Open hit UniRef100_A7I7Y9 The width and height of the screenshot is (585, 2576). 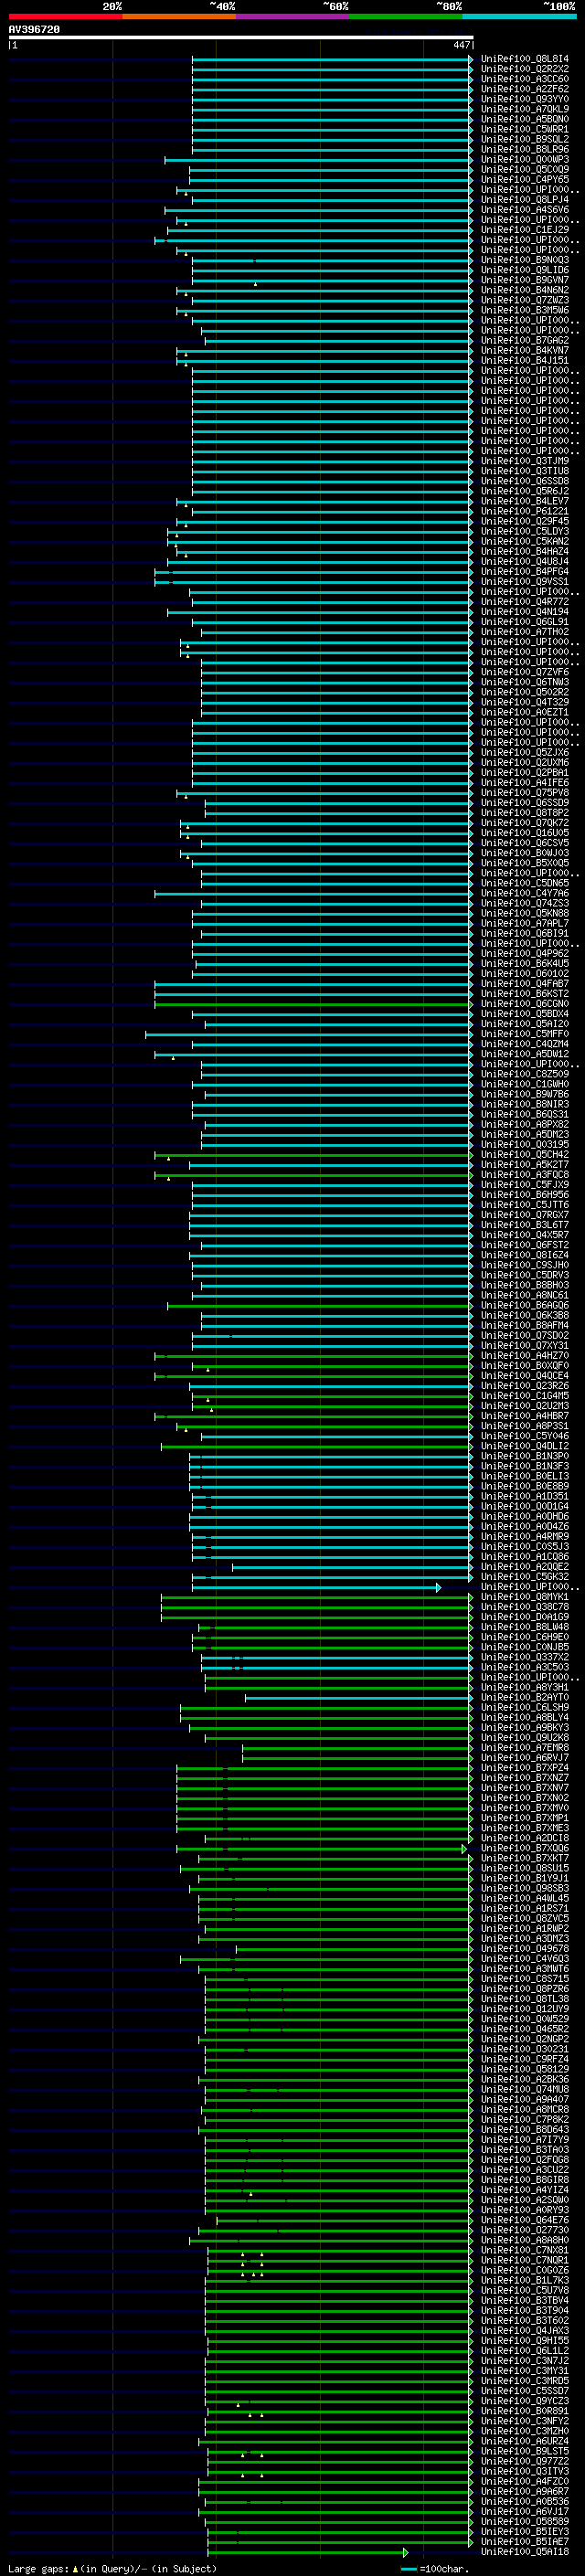[x=525, y=2139]
